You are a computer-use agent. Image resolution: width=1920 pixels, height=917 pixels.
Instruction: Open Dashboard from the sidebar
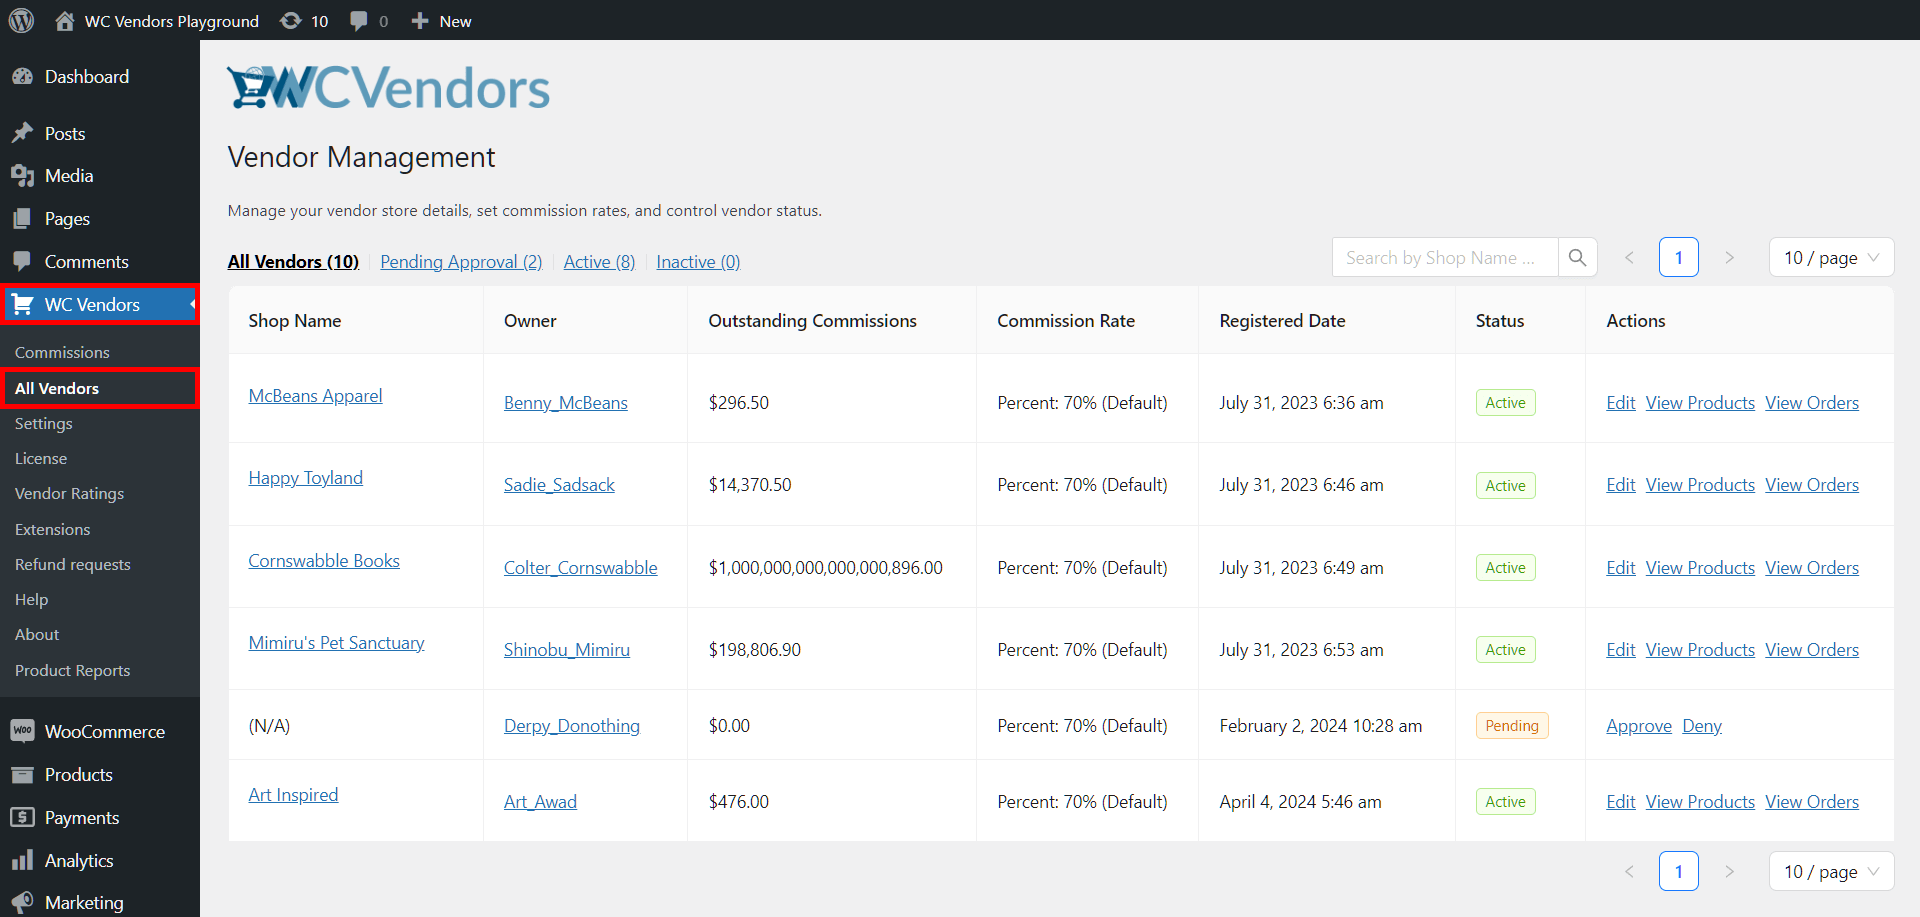coord(86,77)
